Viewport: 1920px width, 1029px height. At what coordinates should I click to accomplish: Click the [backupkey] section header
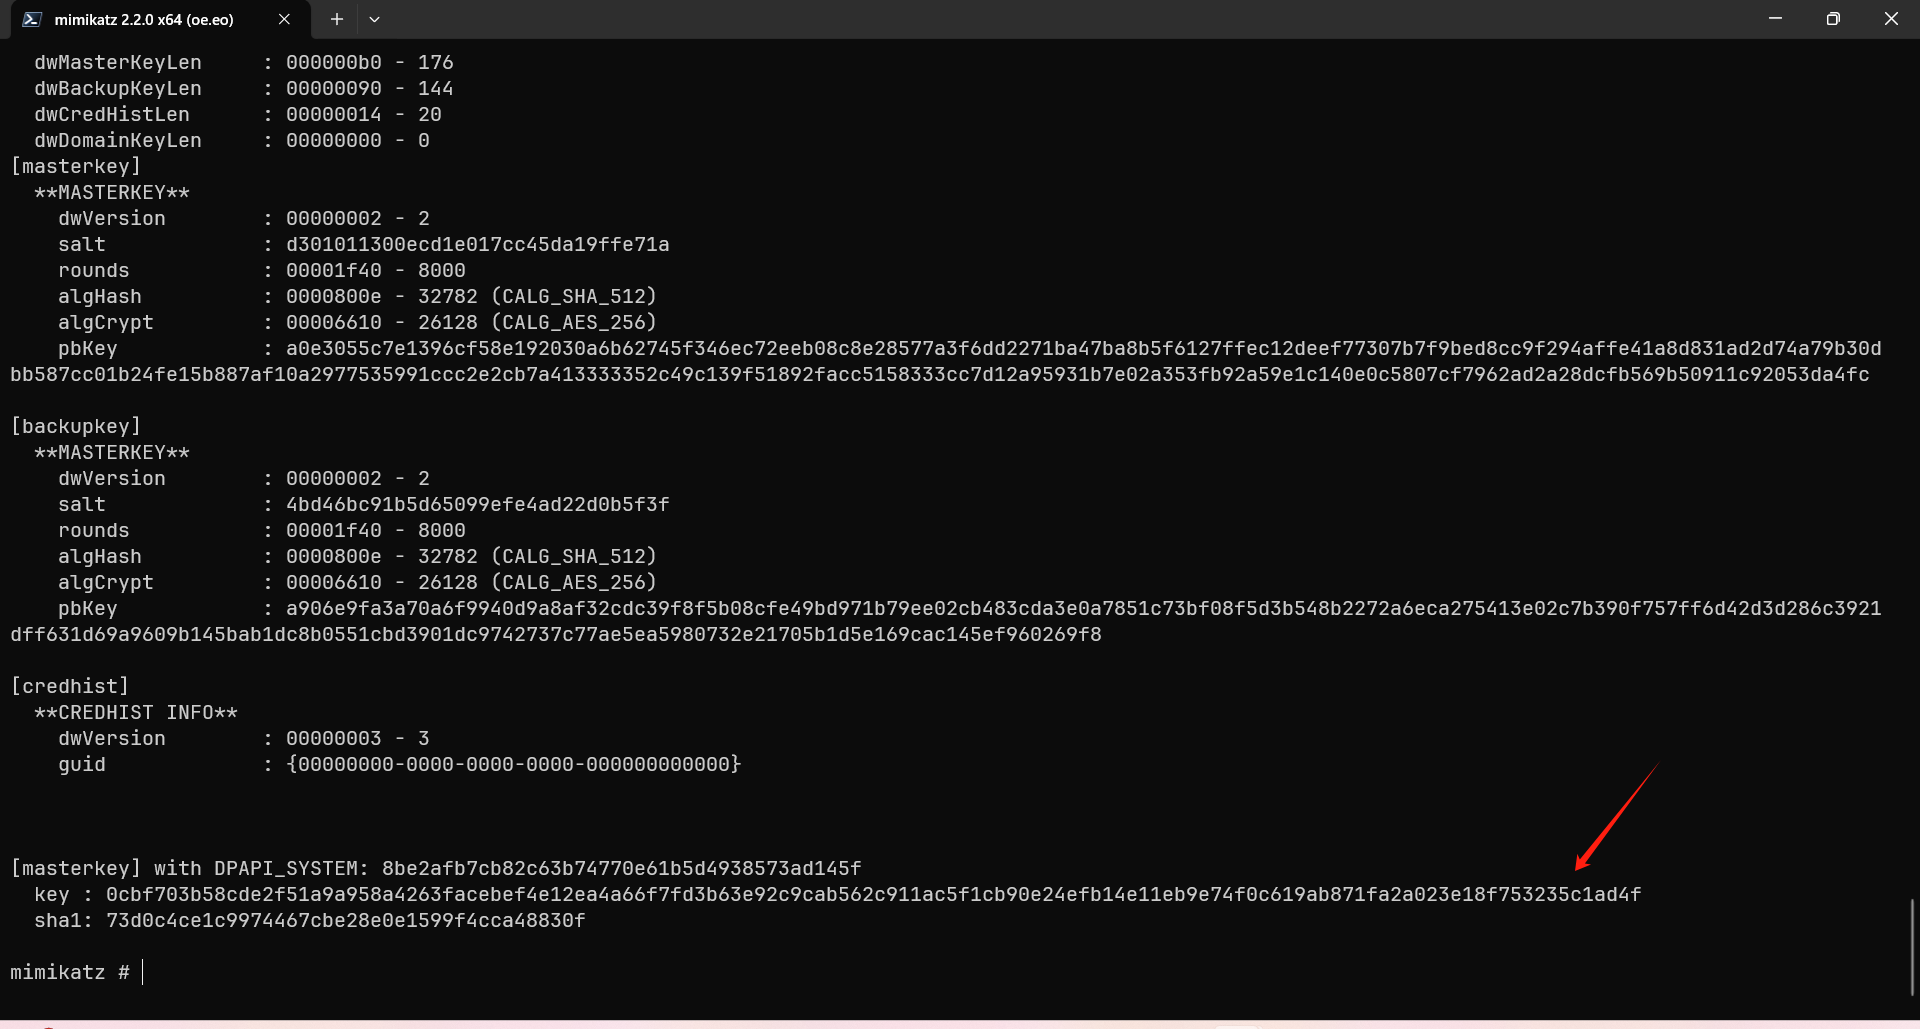point(76,426)
